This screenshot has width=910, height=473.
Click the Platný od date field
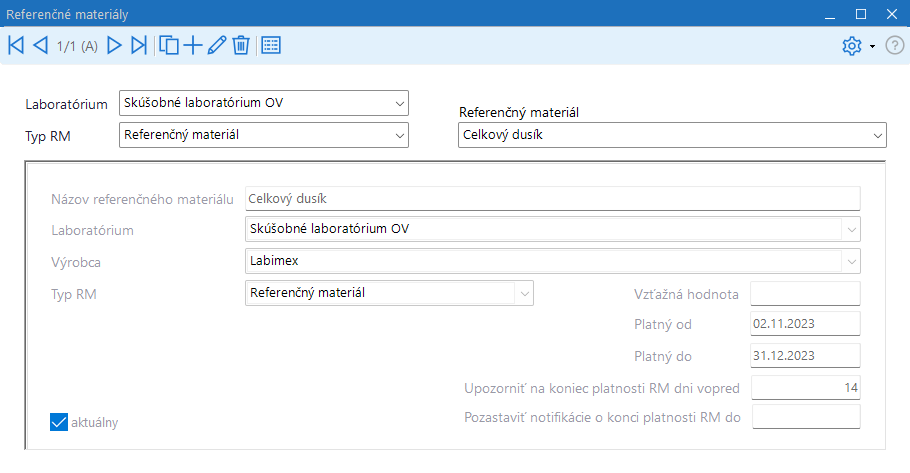pyautogui.click(x=805, y=324)
